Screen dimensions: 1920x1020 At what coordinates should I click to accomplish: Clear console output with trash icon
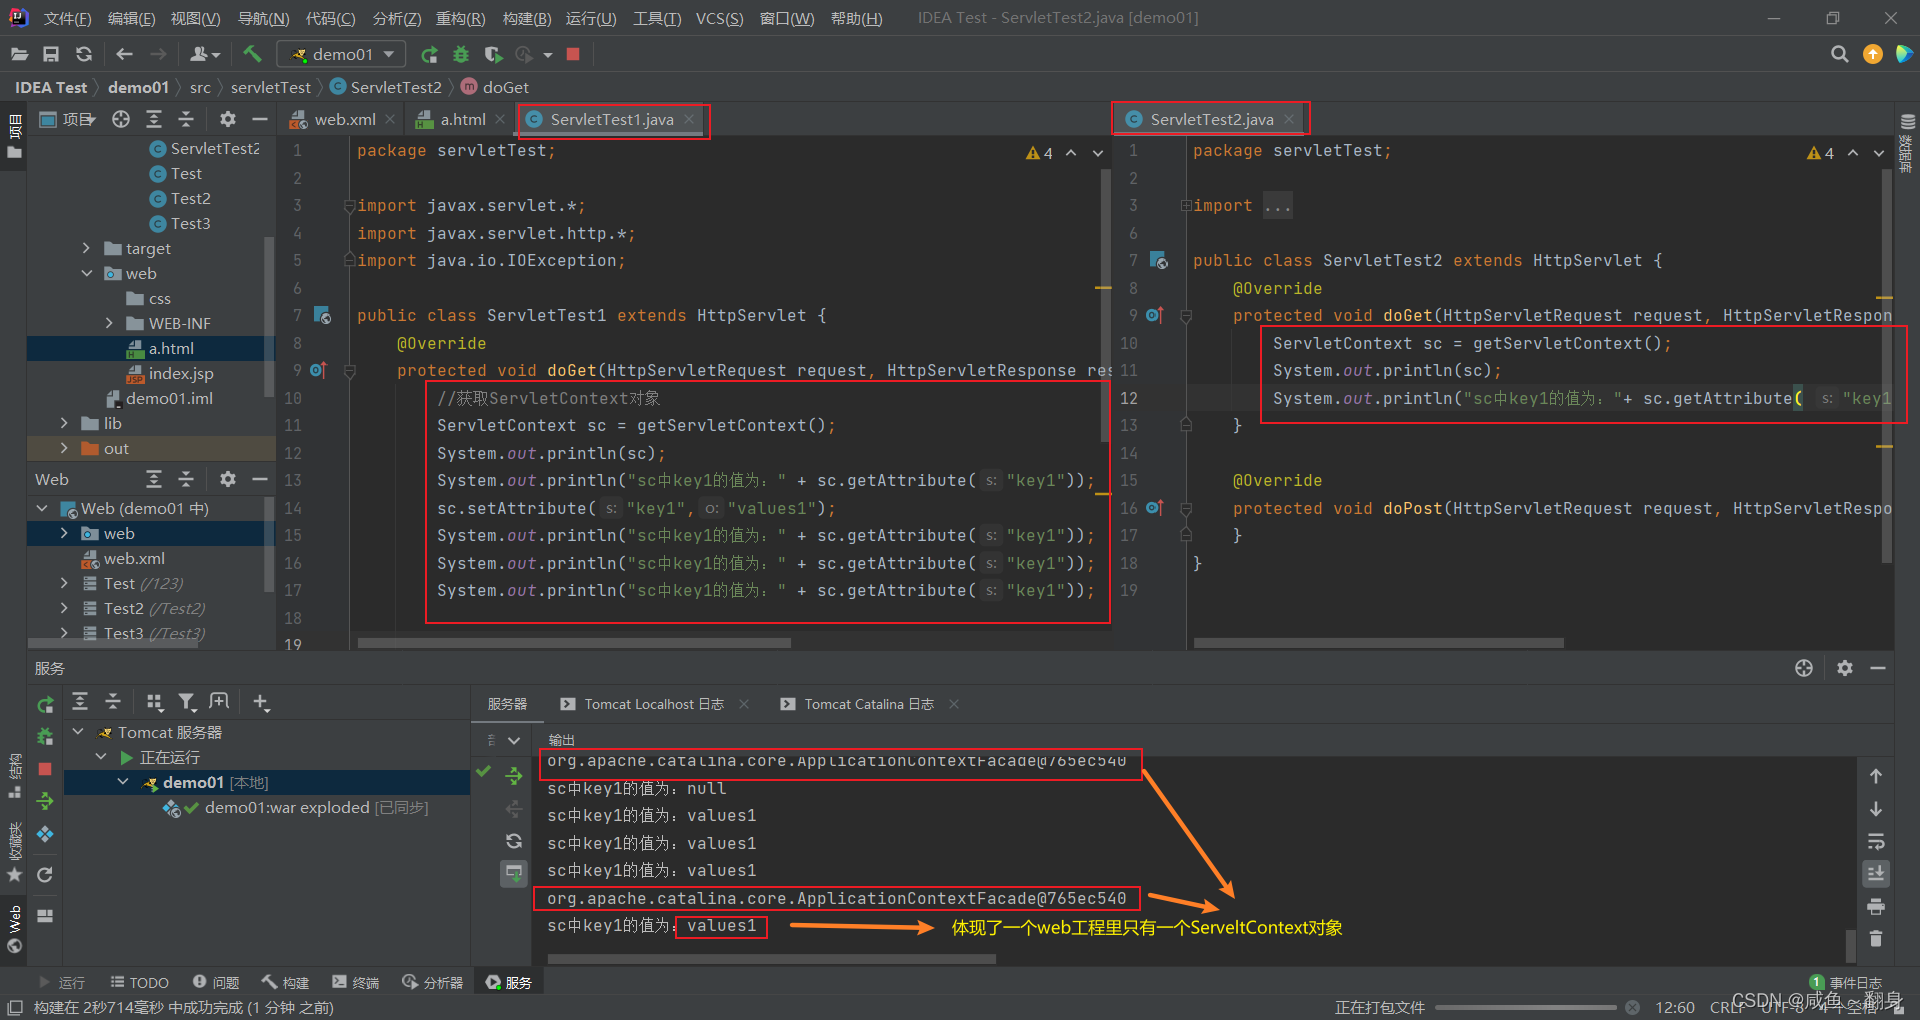[x=1876, y=939]
